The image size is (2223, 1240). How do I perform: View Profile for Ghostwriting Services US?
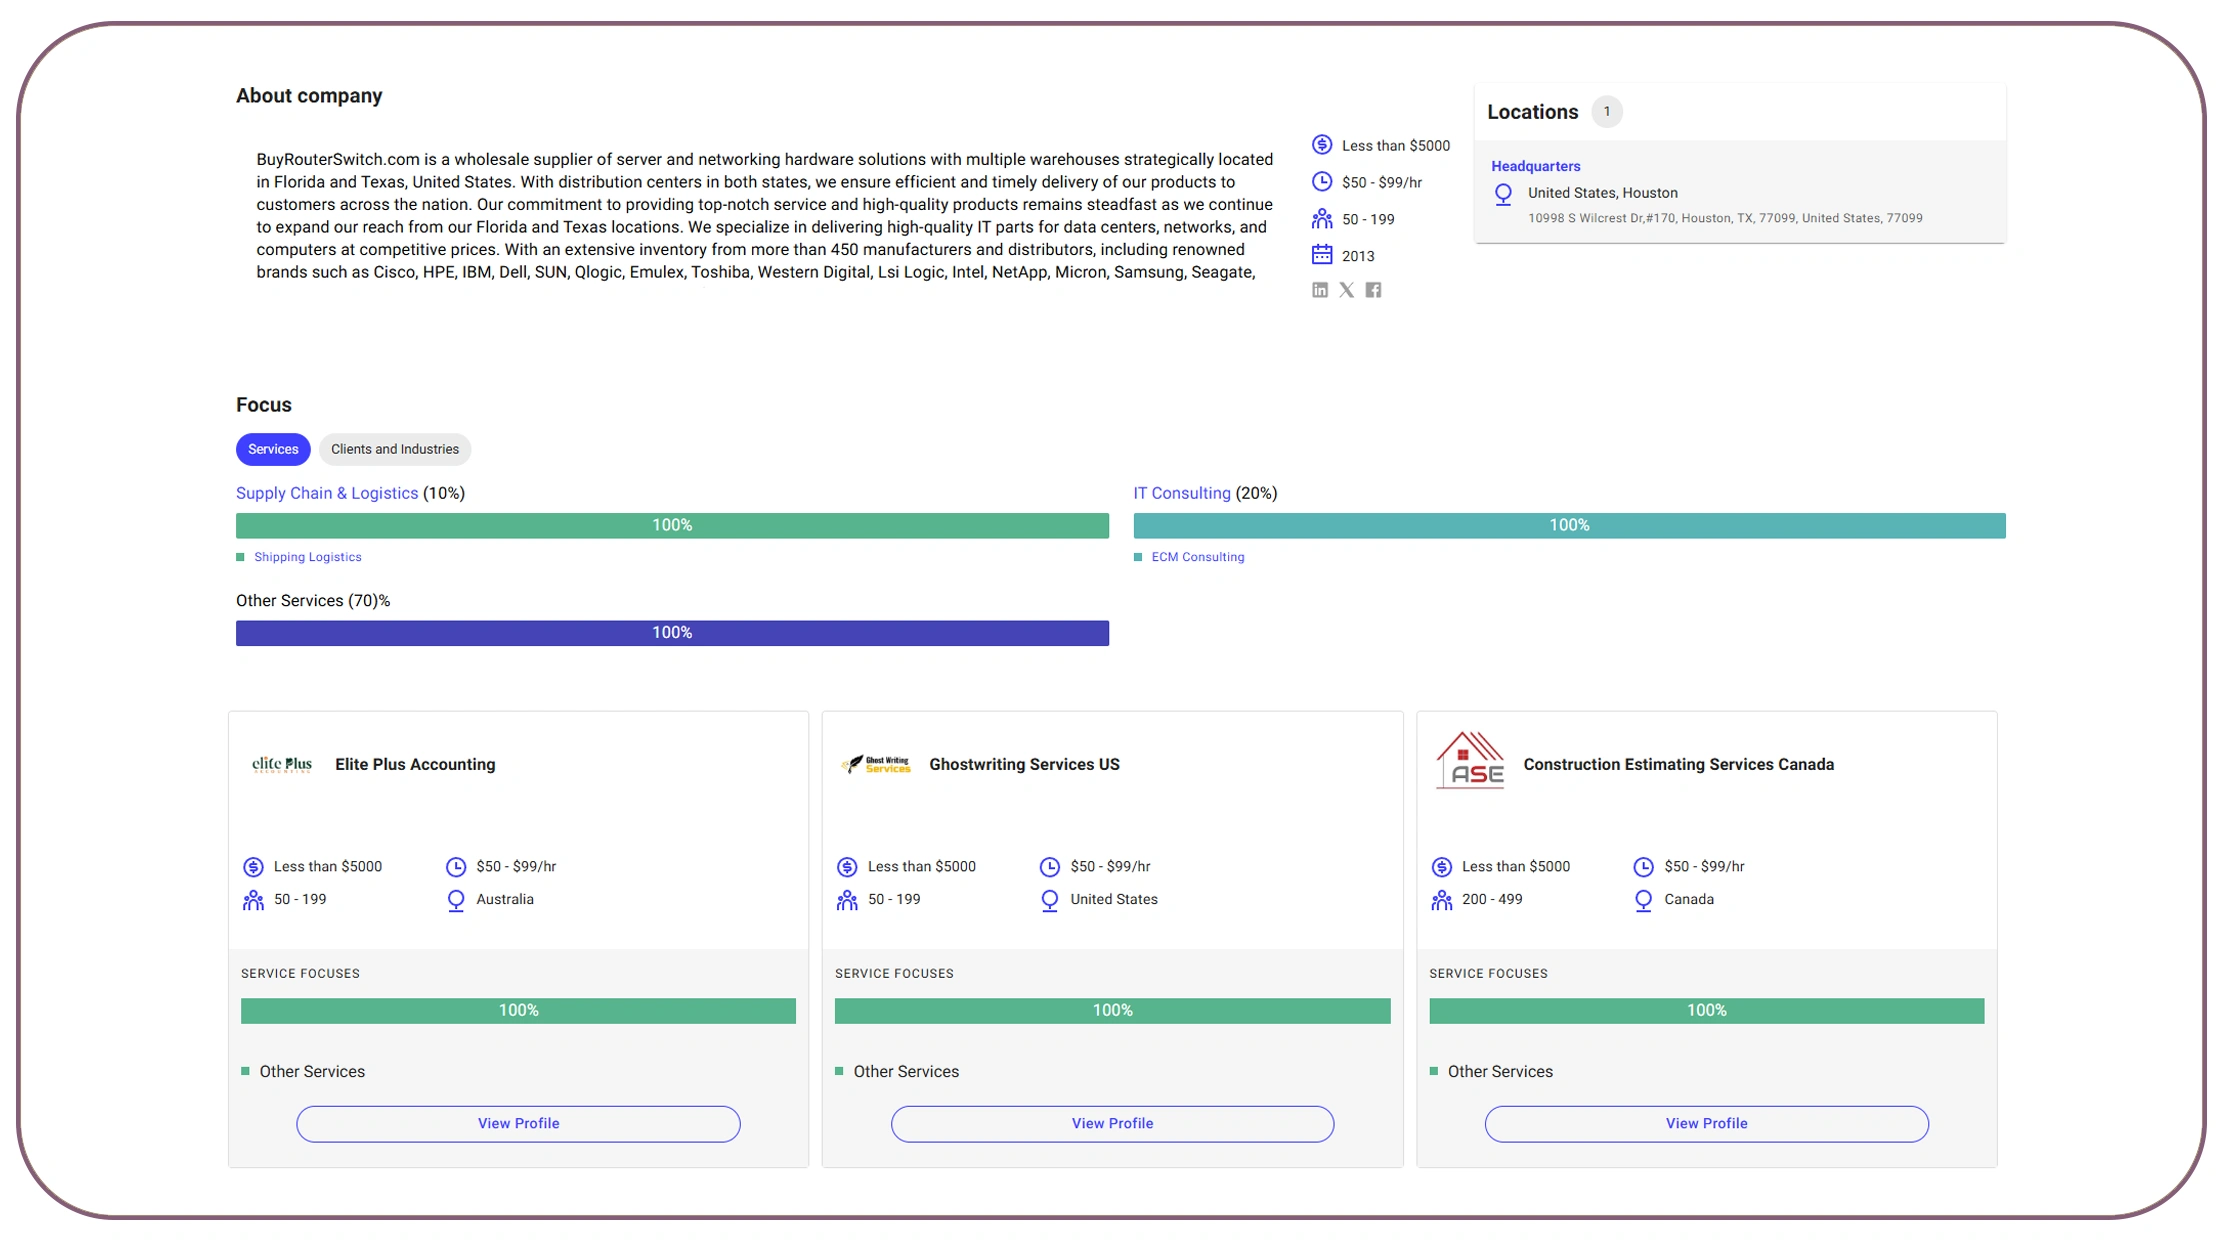1112,1123
